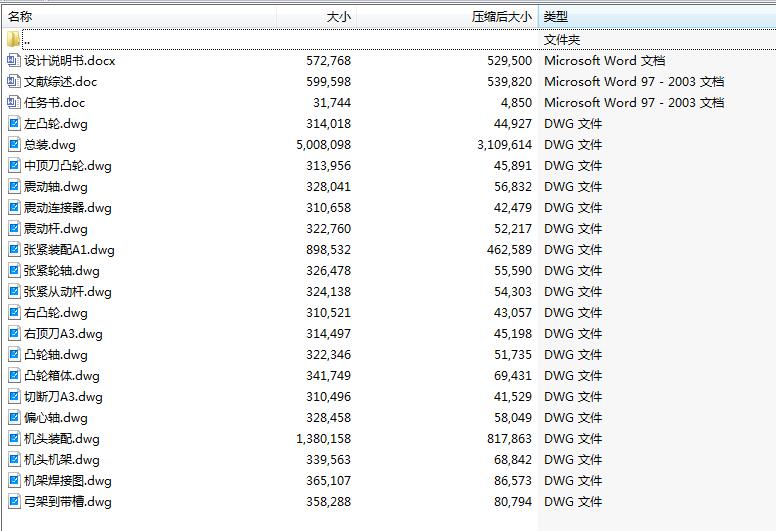Viewport: 776px width, 531px height.
Task: Select file name 中顶刀凸轮.dwg
Action: click(x=68, y=166)
